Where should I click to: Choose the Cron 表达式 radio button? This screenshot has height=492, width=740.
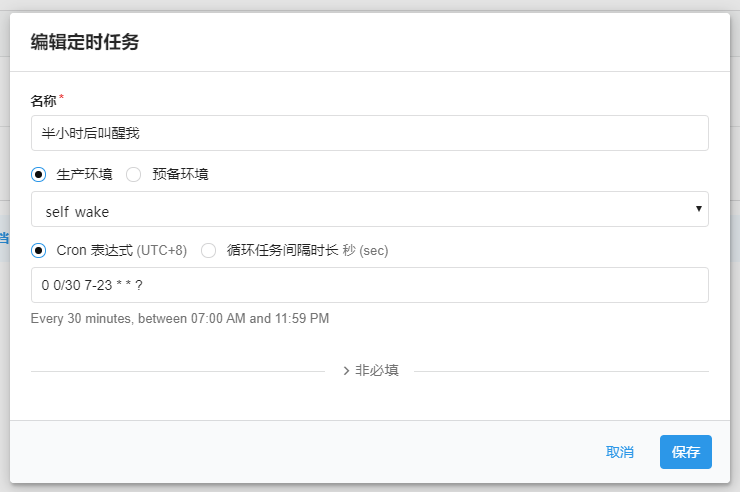point(39,250)
